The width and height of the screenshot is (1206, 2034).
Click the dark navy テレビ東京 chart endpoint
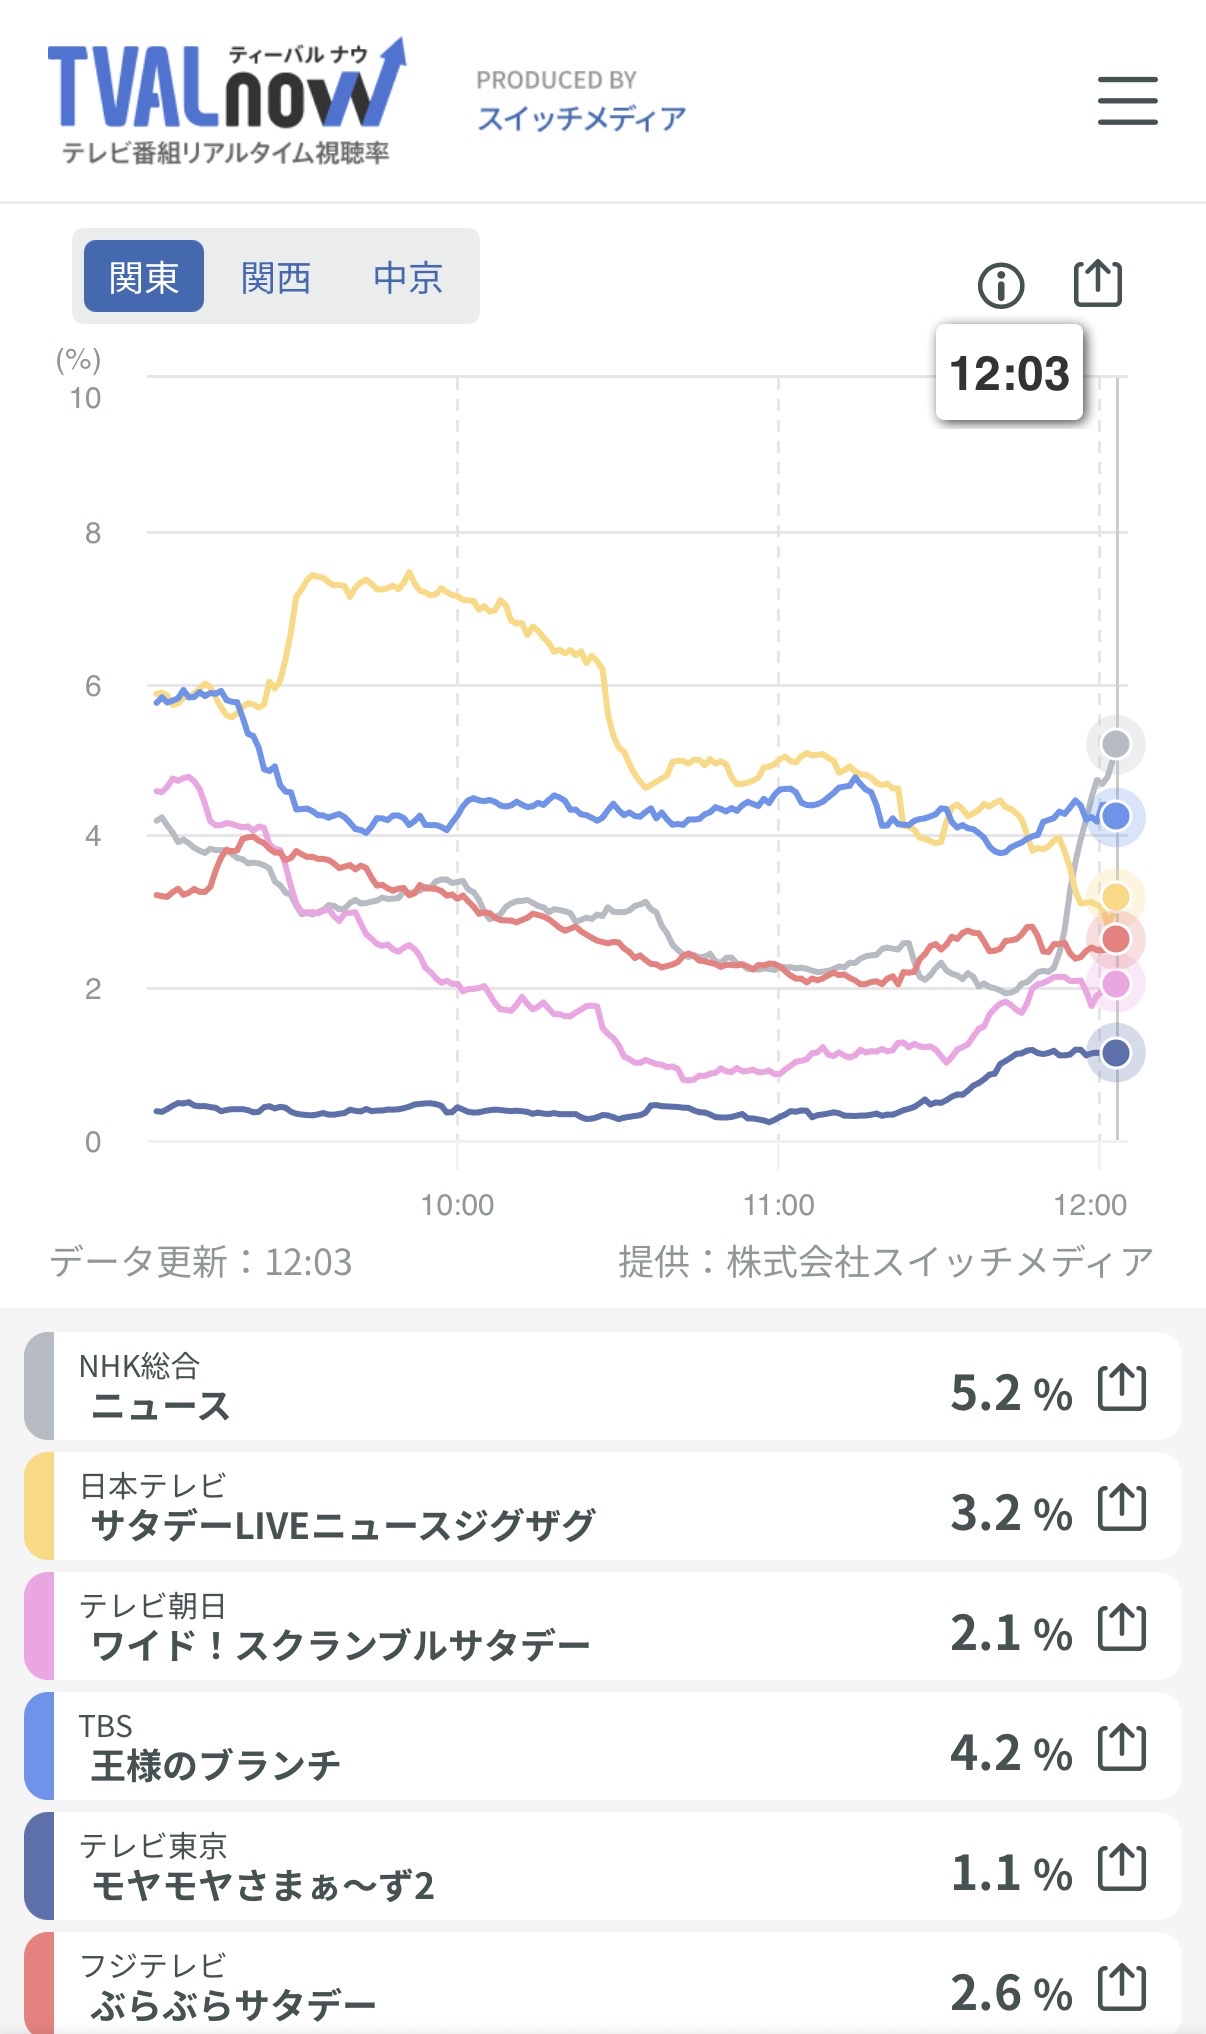click(x=1115, y=1052)
